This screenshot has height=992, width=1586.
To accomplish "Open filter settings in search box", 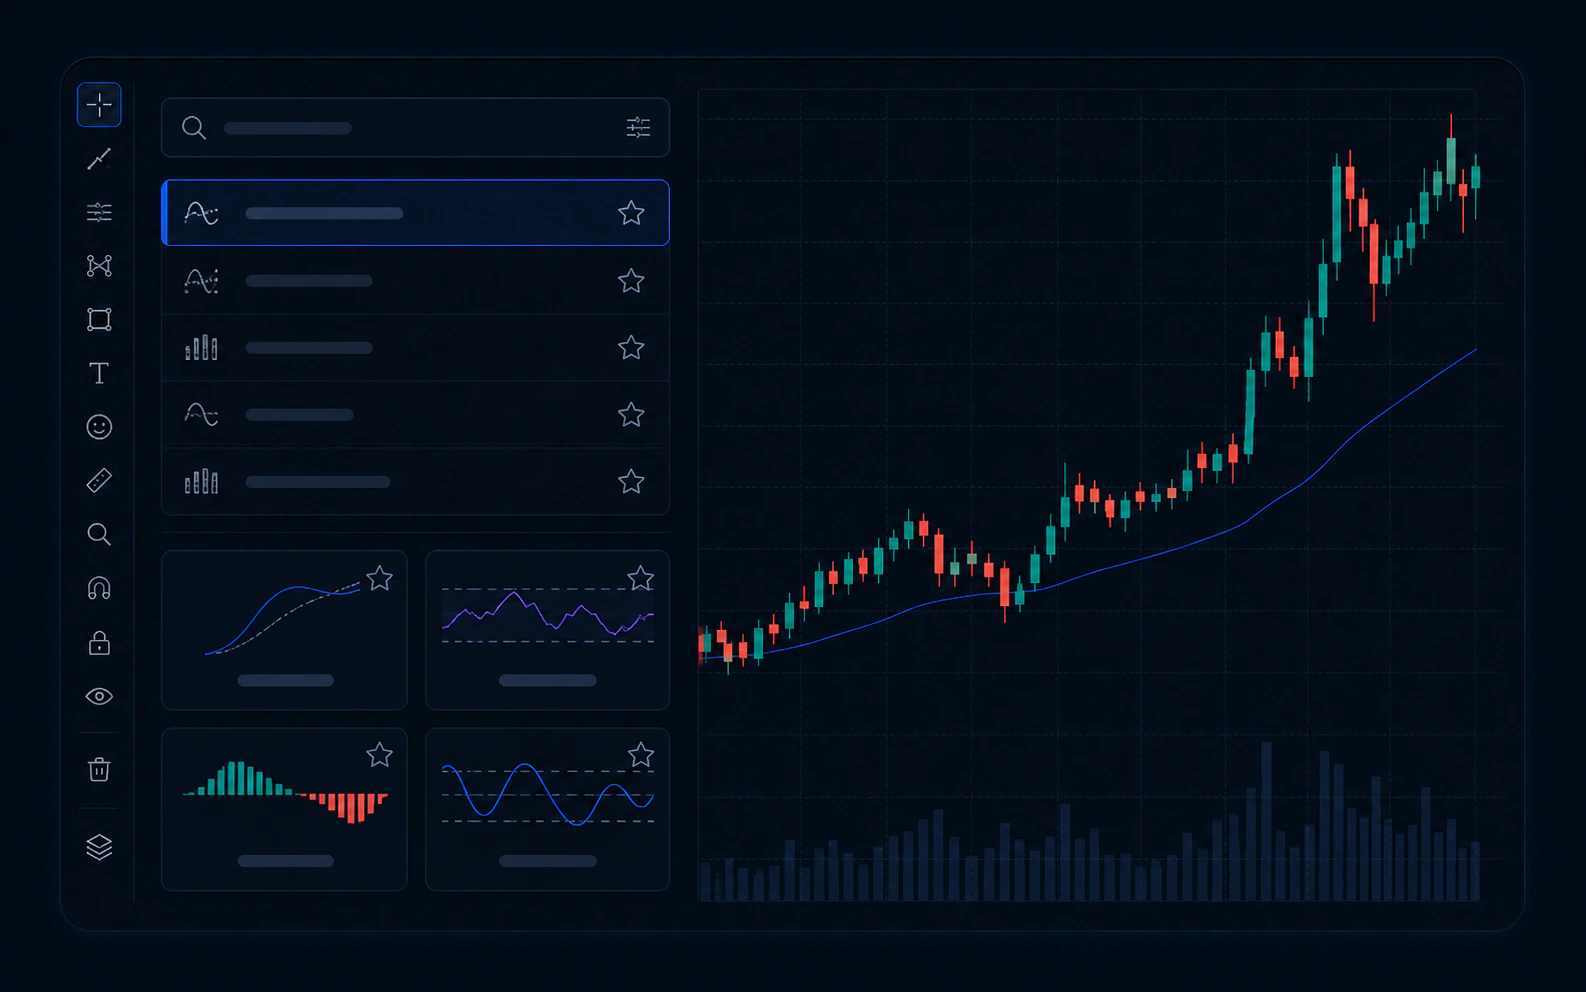I will tap(638, 128).
